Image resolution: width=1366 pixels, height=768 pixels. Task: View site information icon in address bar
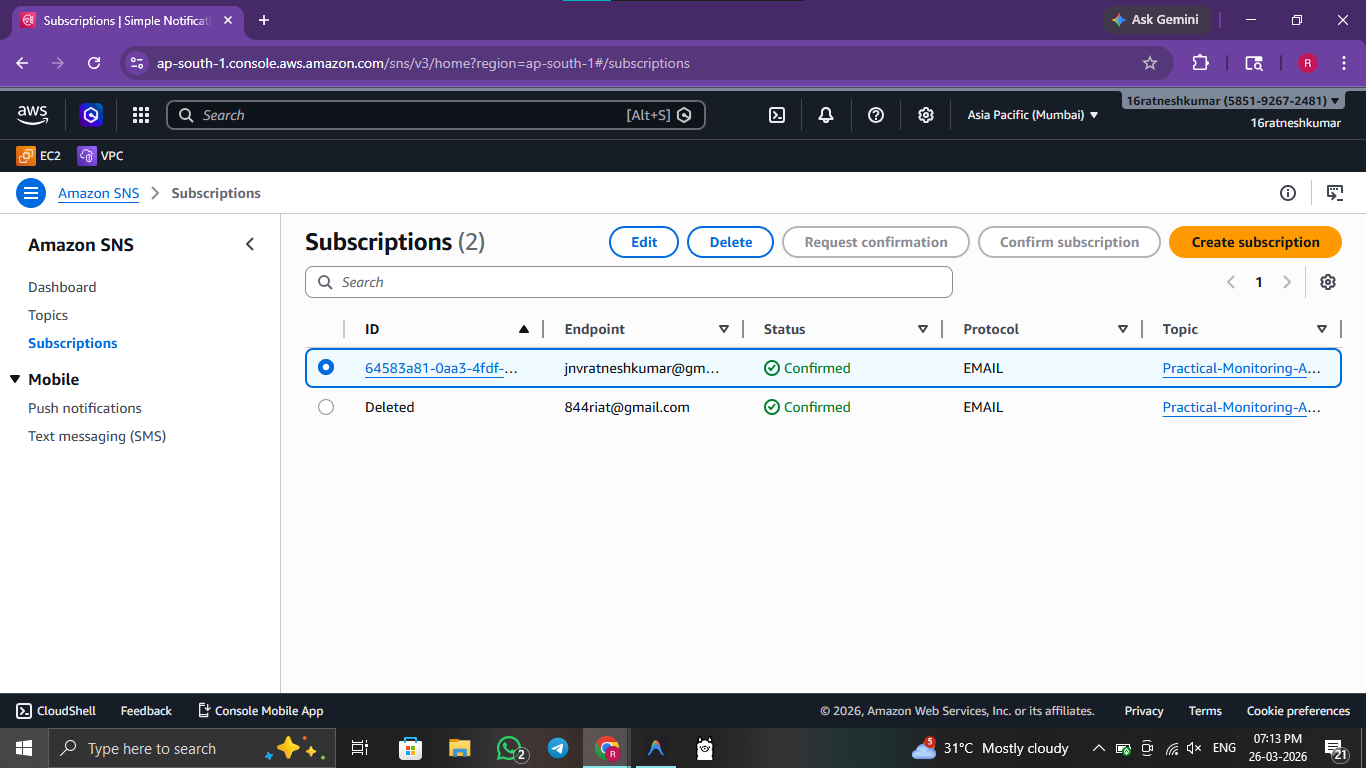pos(138,63)
